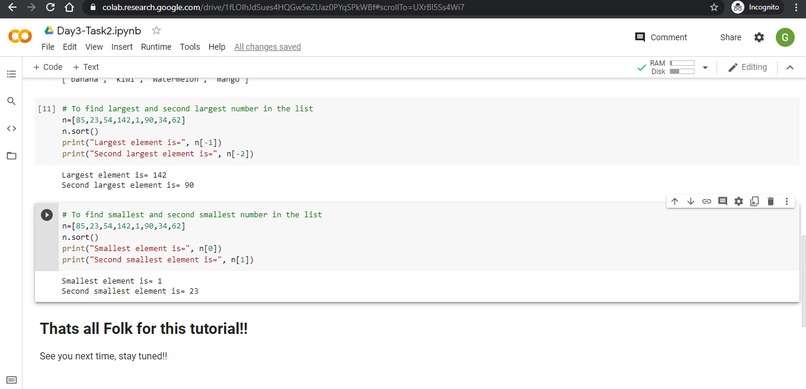The width and height of the screenshot is (806, 389).
Task: Click the vertical scrollbar thumb
Action: pos(803,280)
